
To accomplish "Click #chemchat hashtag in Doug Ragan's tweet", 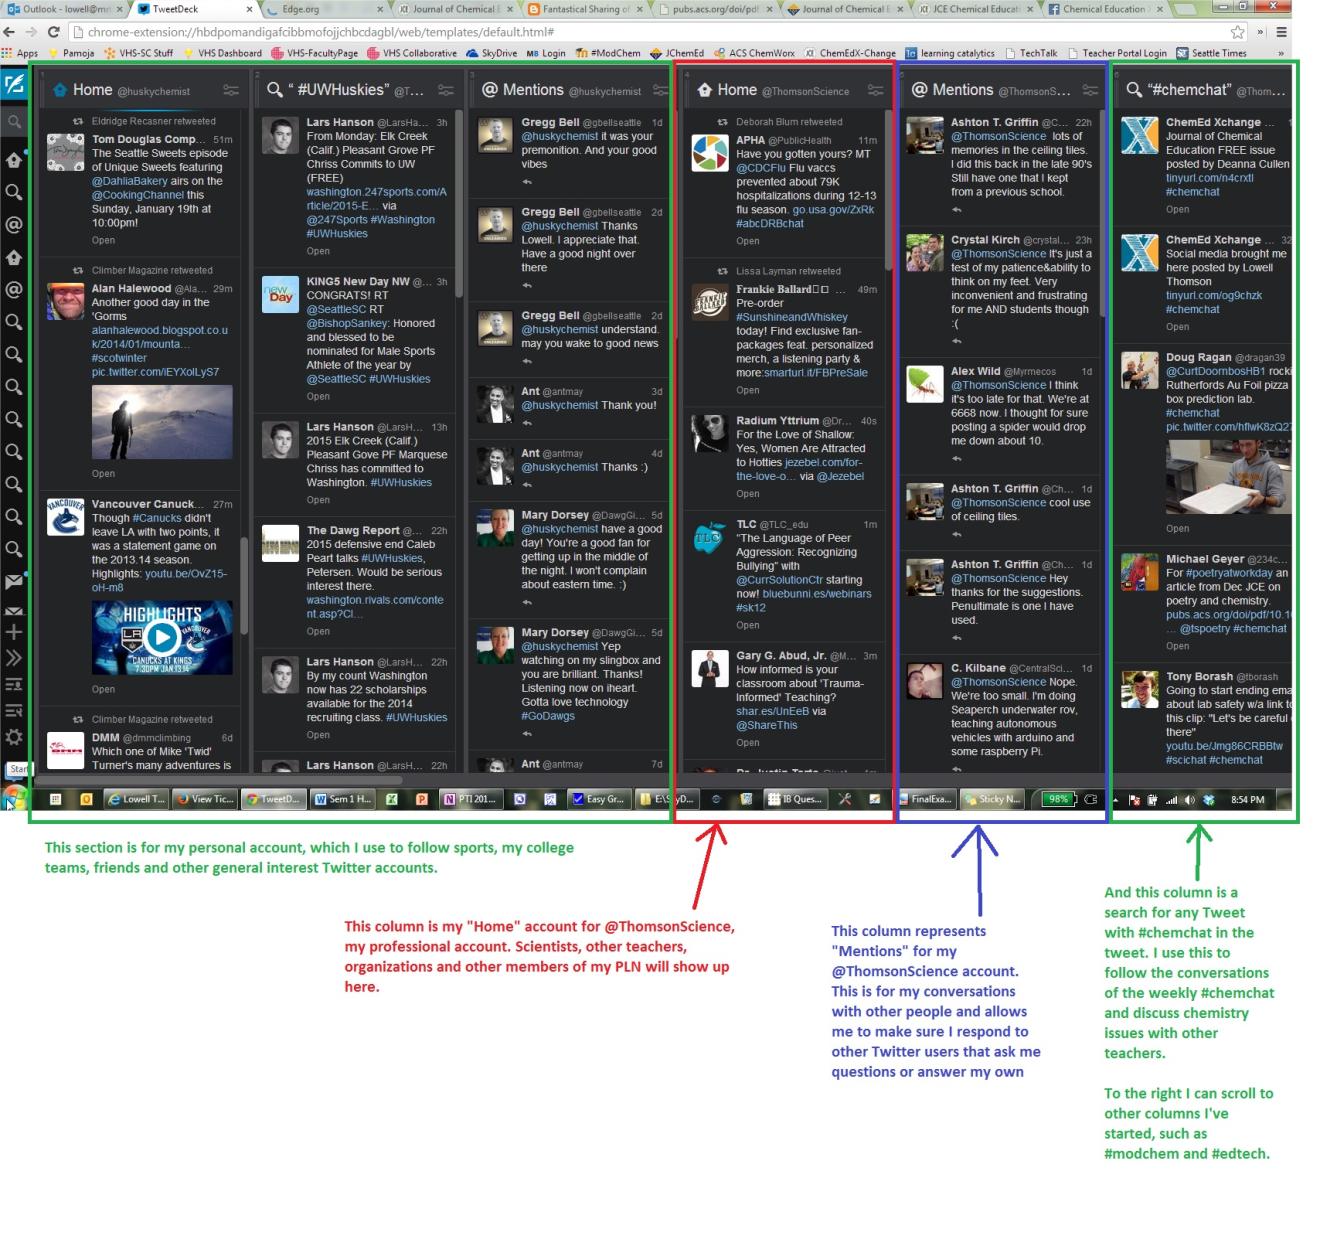I will click(1192, 413).
